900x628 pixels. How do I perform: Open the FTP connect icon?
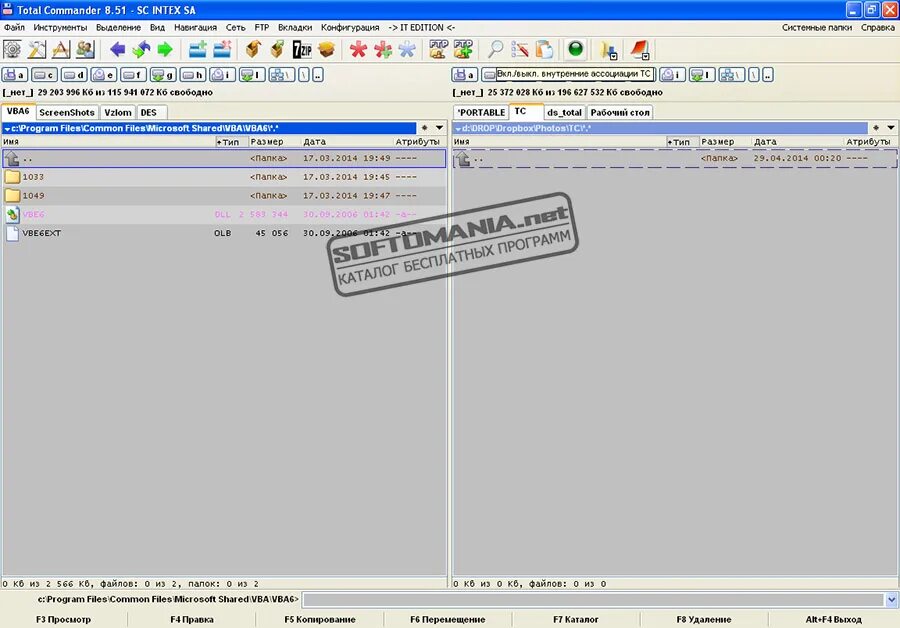point(439,50)
